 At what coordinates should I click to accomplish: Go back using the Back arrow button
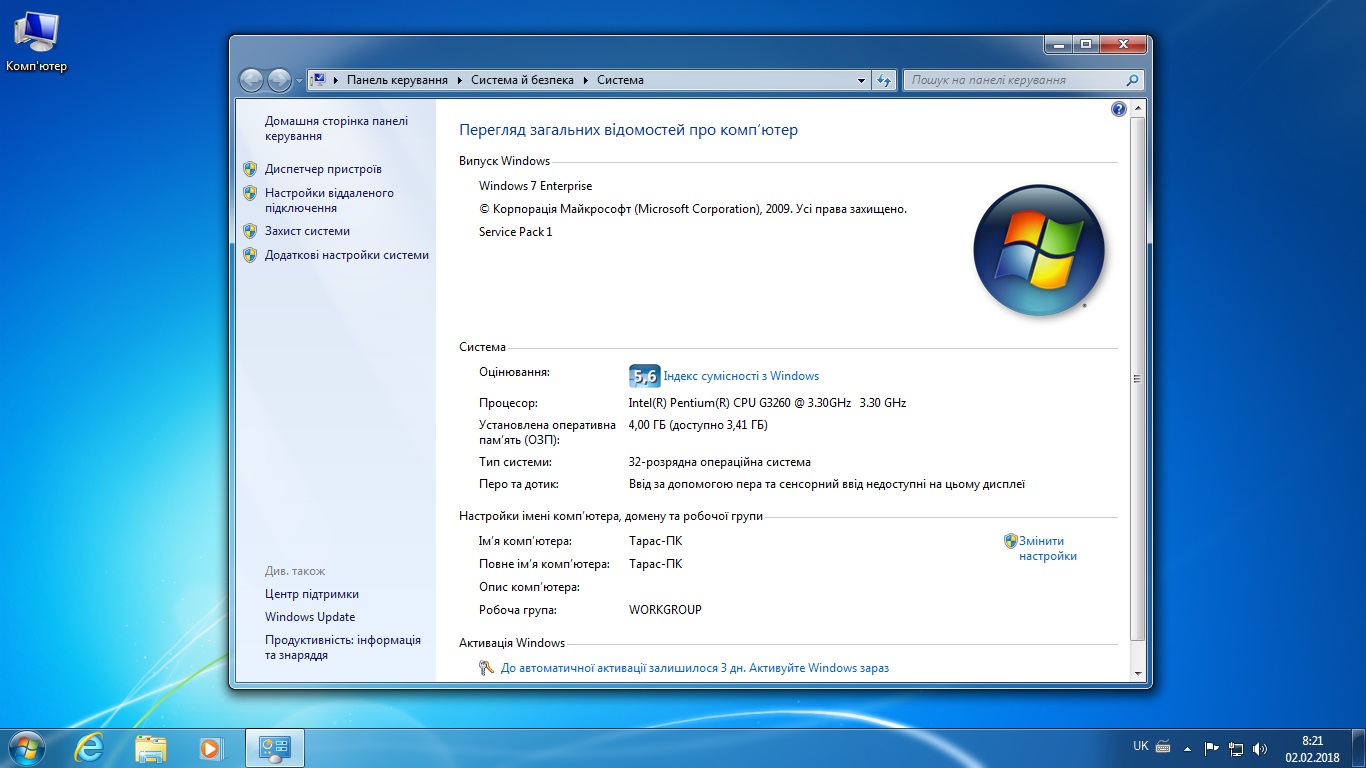point(251,80)
